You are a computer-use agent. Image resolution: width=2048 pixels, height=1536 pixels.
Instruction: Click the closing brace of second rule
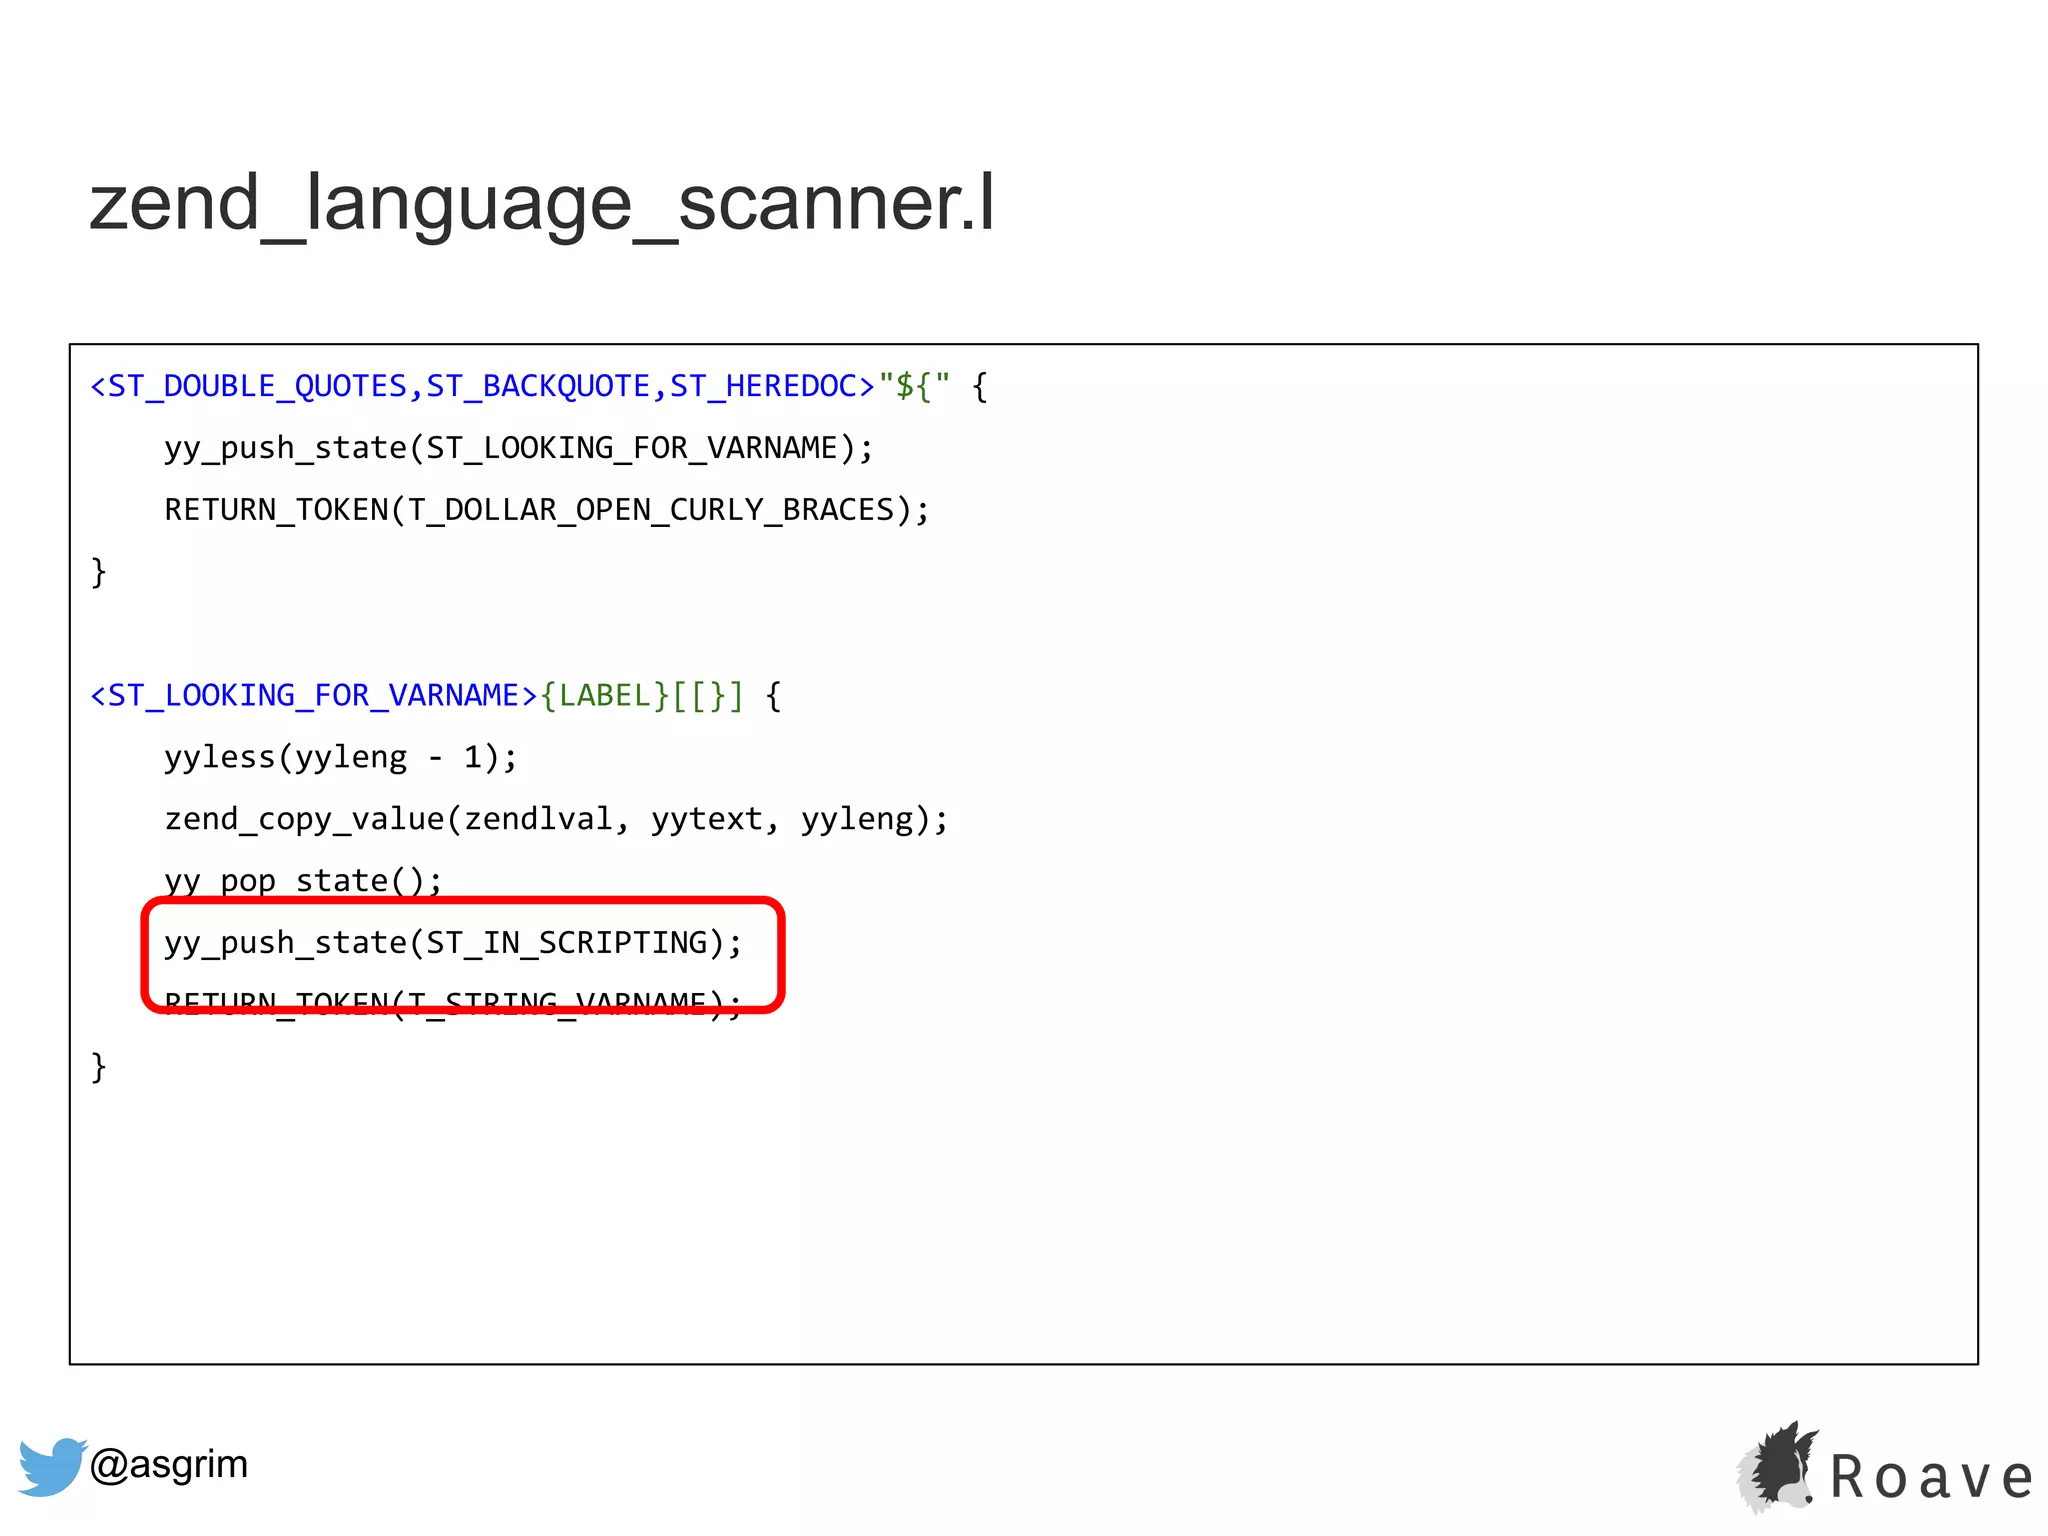(x=98, y=1067)
